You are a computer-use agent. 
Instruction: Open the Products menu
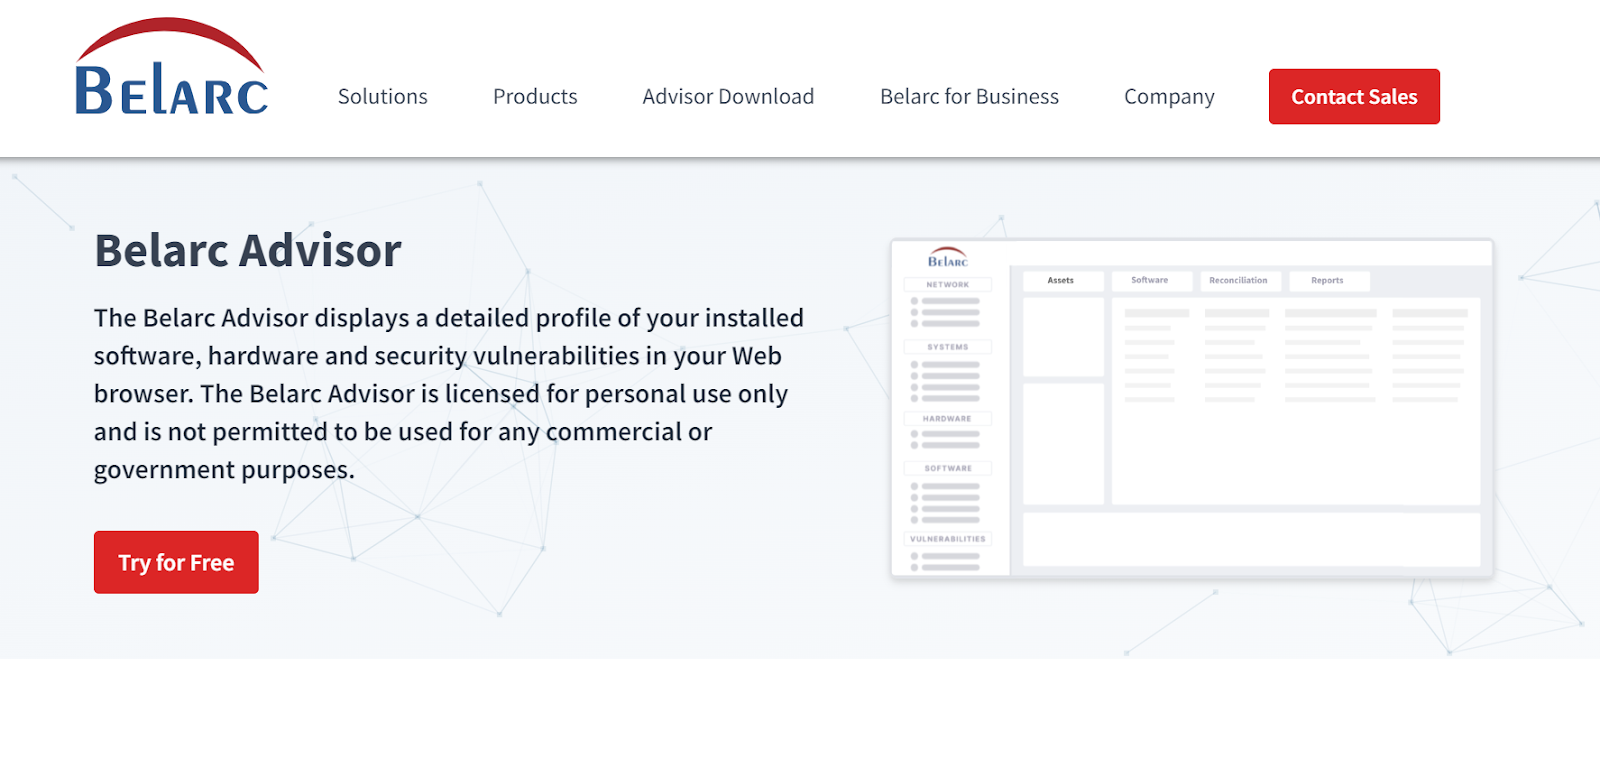pyautogui.click(x=534, y=96)
